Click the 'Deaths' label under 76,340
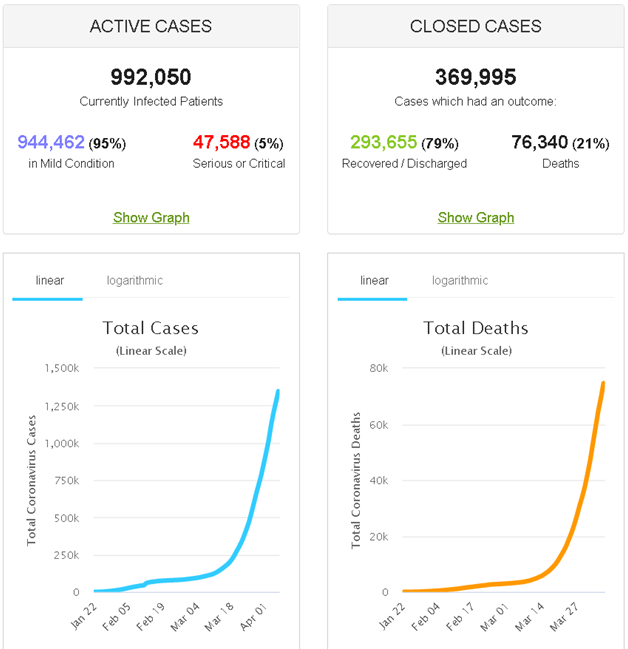This screenshot has width=628, height=649. [561, 163]
